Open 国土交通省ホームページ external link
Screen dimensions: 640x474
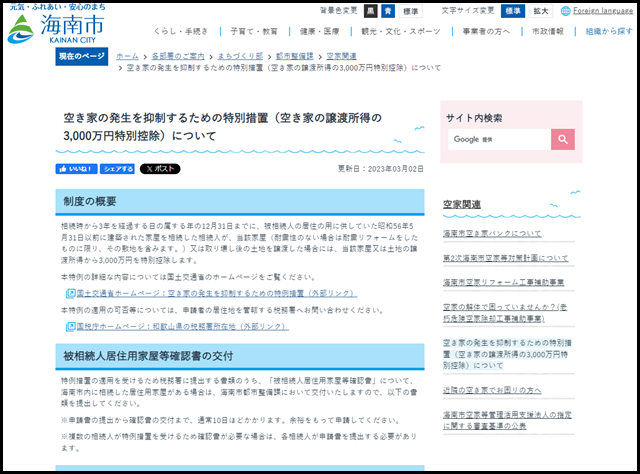tap(216, 294)
